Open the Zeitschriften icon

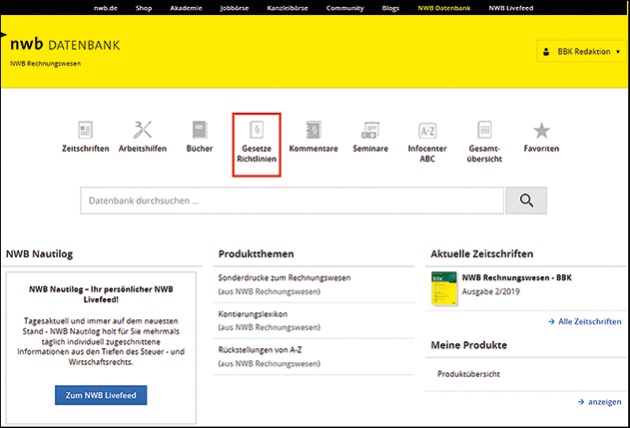[86, 131]
